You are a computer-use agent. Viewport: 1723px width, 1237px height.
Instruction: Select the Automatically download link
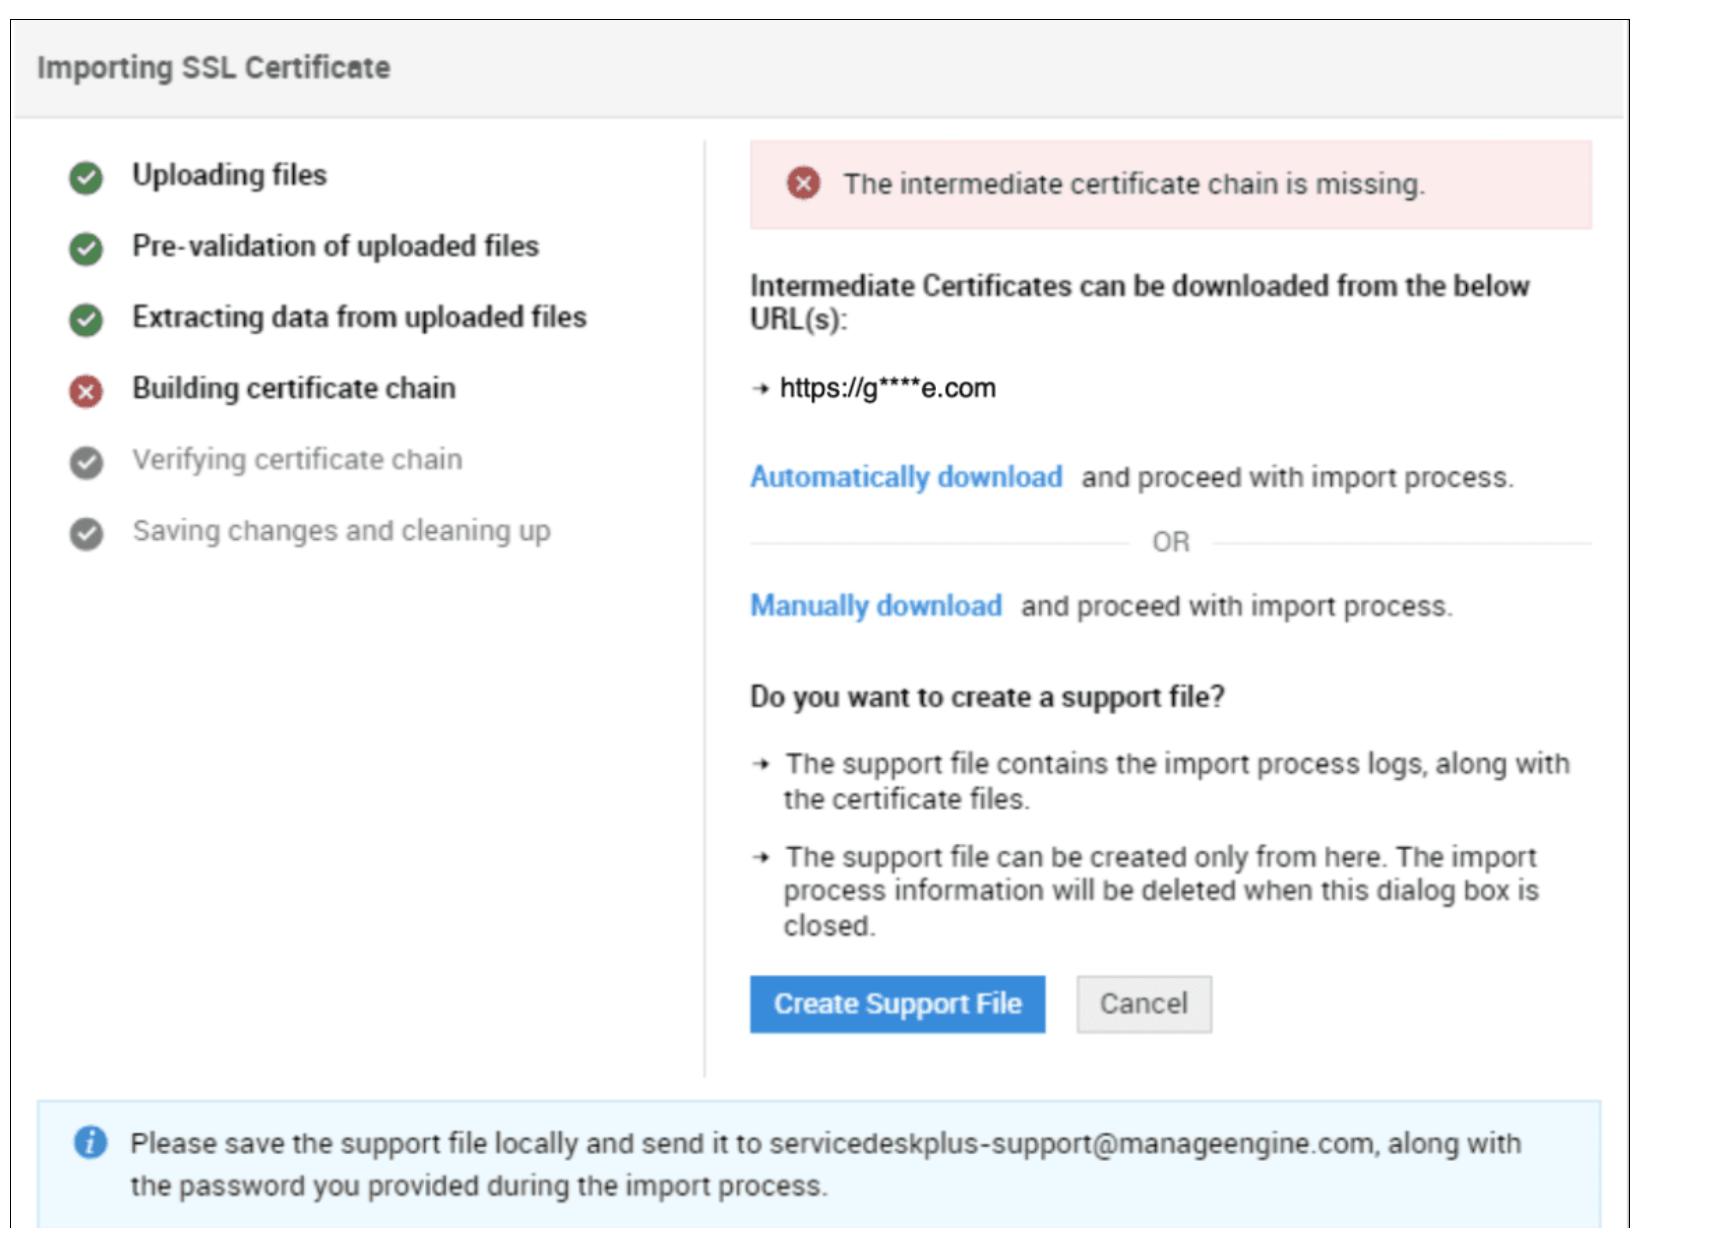coord(905,477)
